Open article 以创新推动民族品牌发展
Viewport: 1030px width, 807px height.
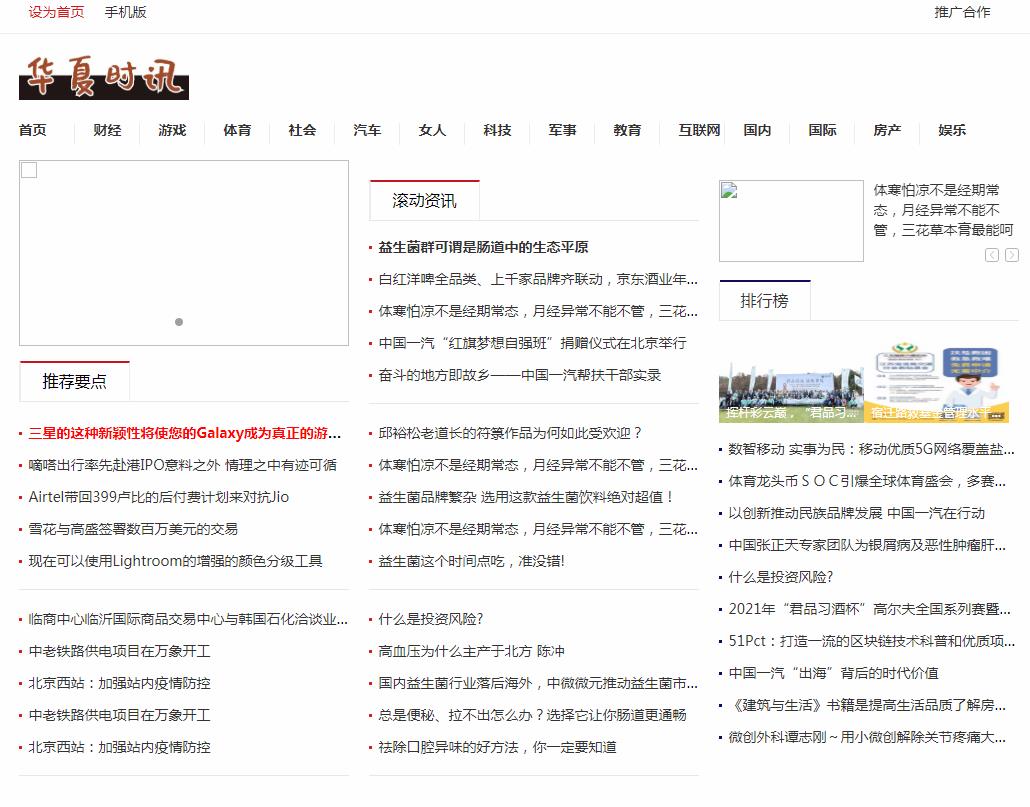pyautogui.click(x=857, y=513)
